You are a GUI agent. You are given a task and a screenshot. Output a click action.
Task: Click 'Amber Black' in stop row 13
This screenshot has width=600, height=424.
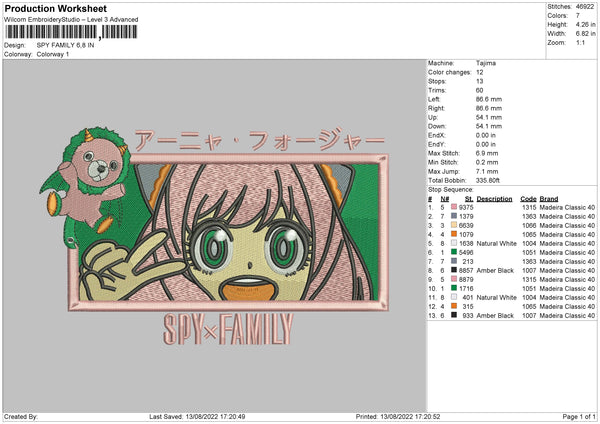495,316
